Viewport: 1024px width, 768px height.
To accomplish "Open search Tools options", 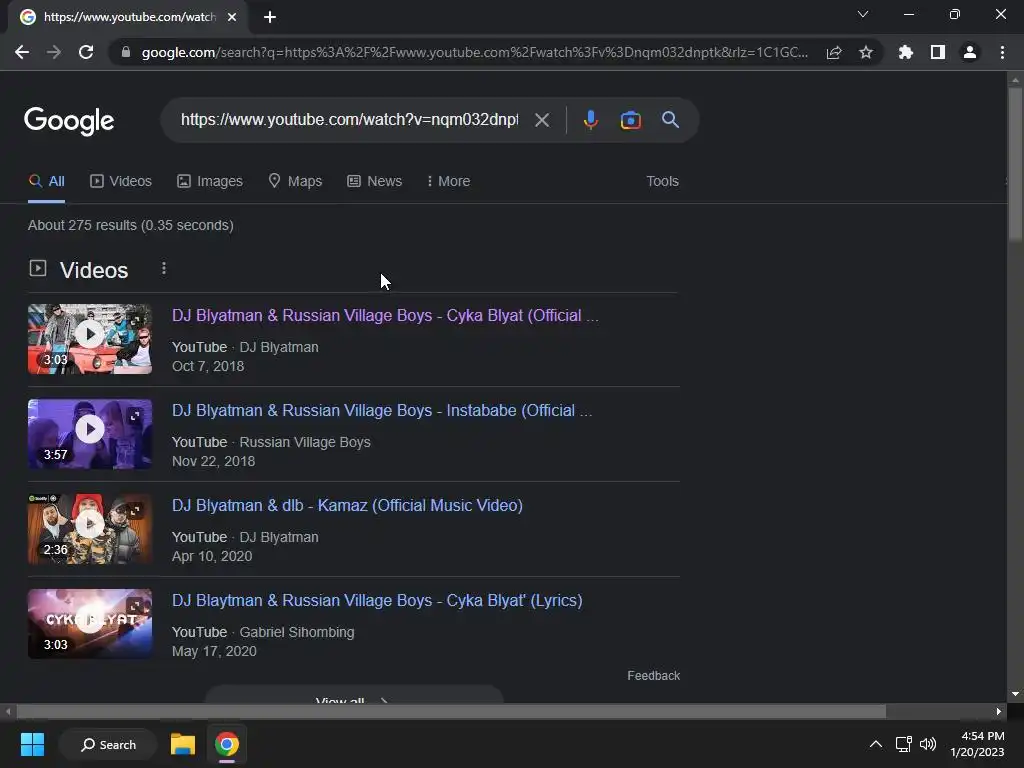I will coord(662,181).
